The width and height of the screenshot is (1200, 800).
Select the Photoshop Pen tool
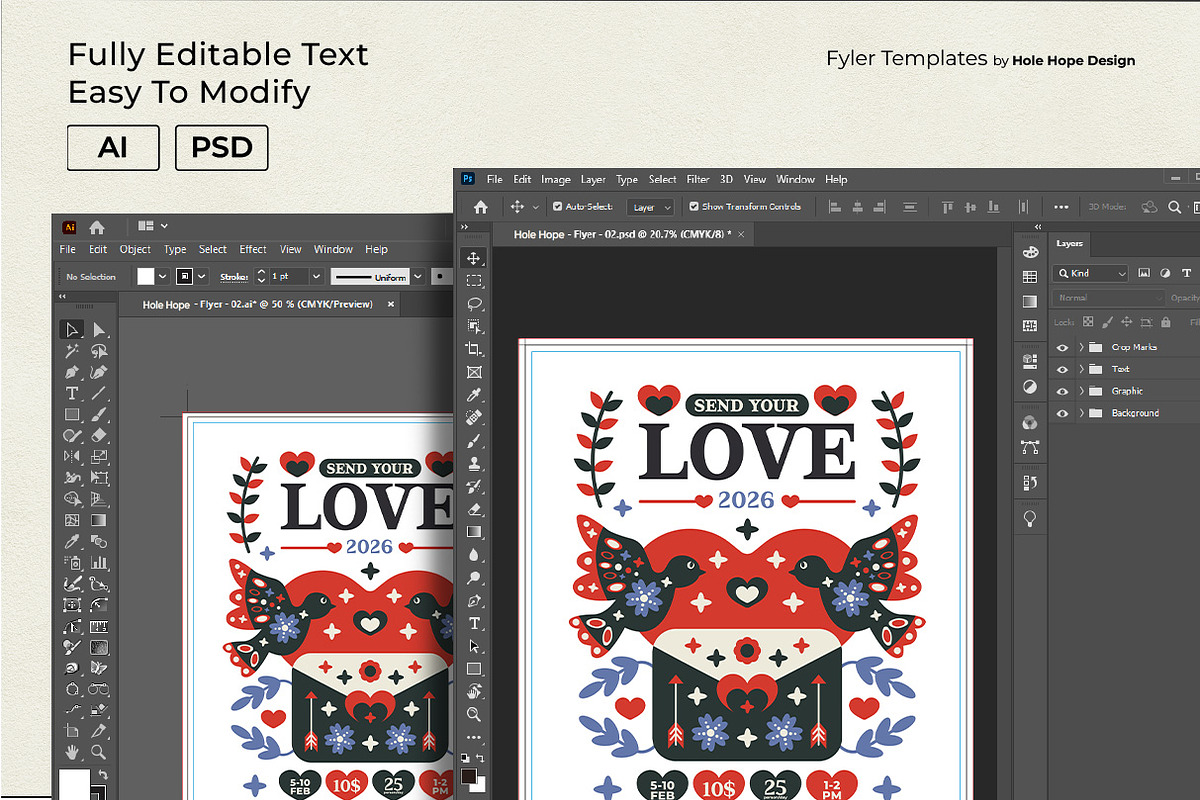click(474, 601)
